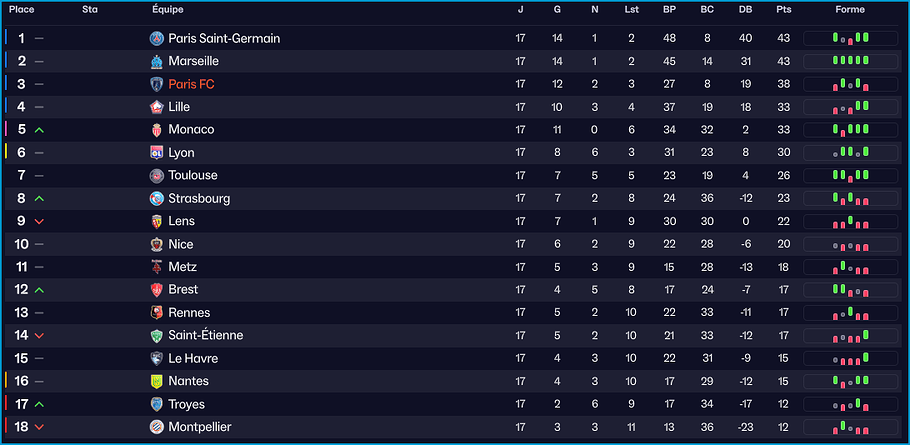The height and width of the screenshot is (445, 910).
Task: Click the Strasbourg club crest icon
Action: pyautogui.click(x=156, y=198)
